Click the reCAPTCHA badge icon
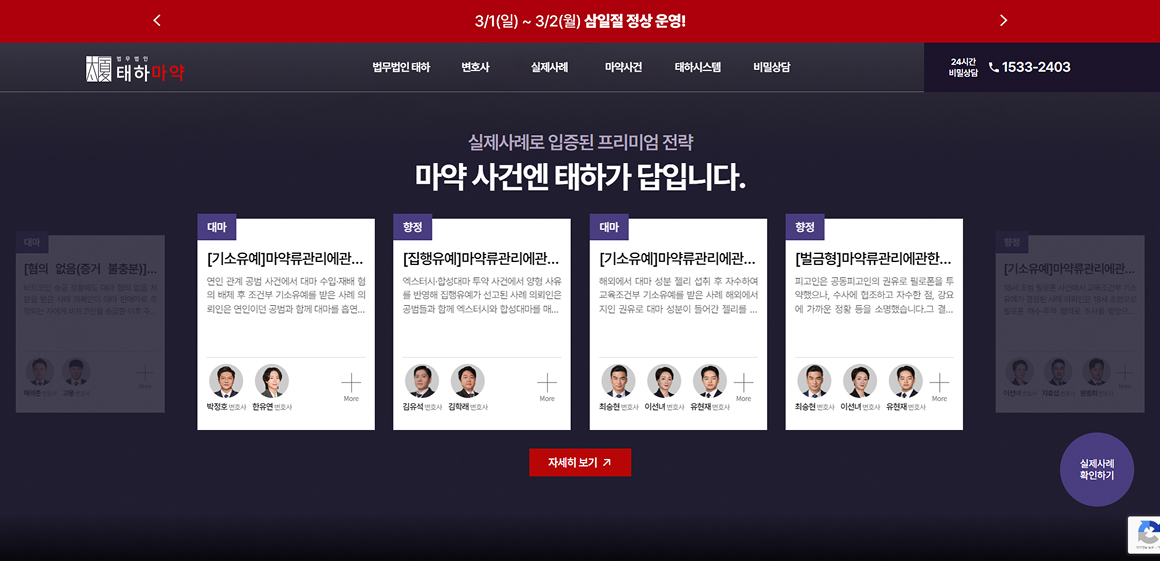 tap(1144, 534)
